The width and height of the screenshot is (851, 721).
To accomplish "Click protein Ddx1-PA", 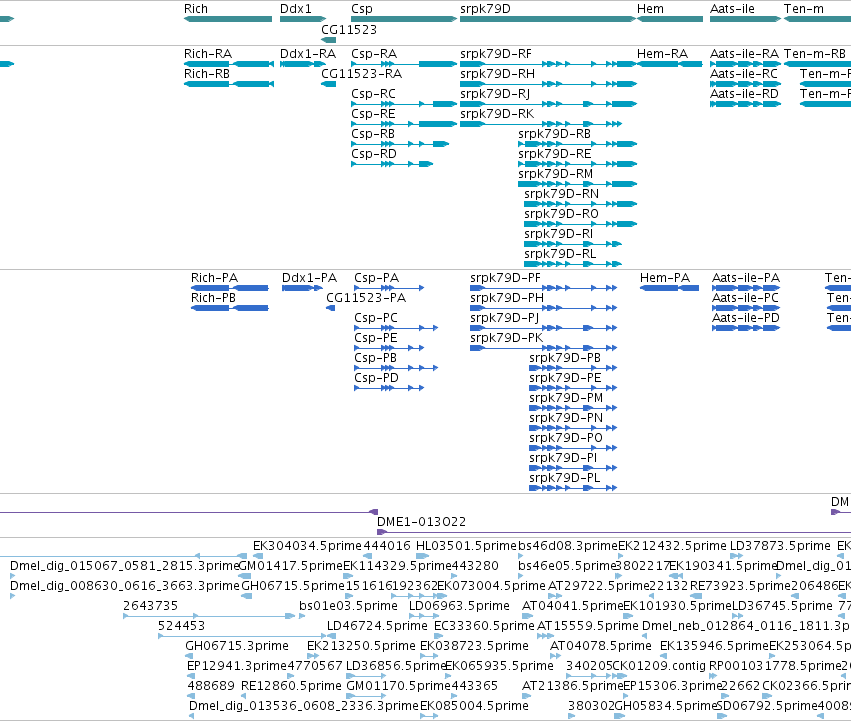I will click(302, 288).
